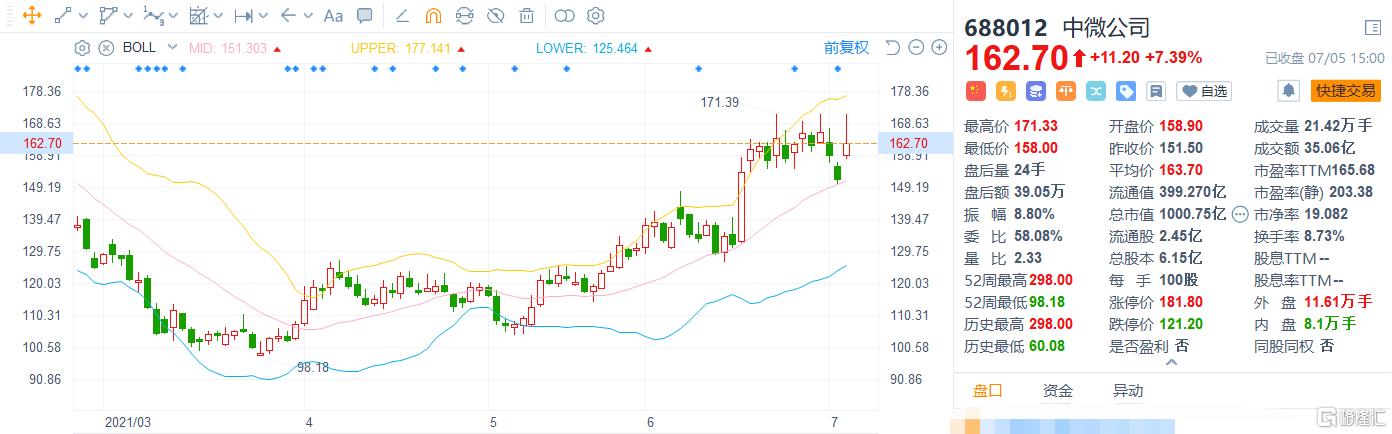The height and width of the screenshot is (434, 1392).
Task: Expand the arrow tool dropdown
Action: (x=307, y=16)
